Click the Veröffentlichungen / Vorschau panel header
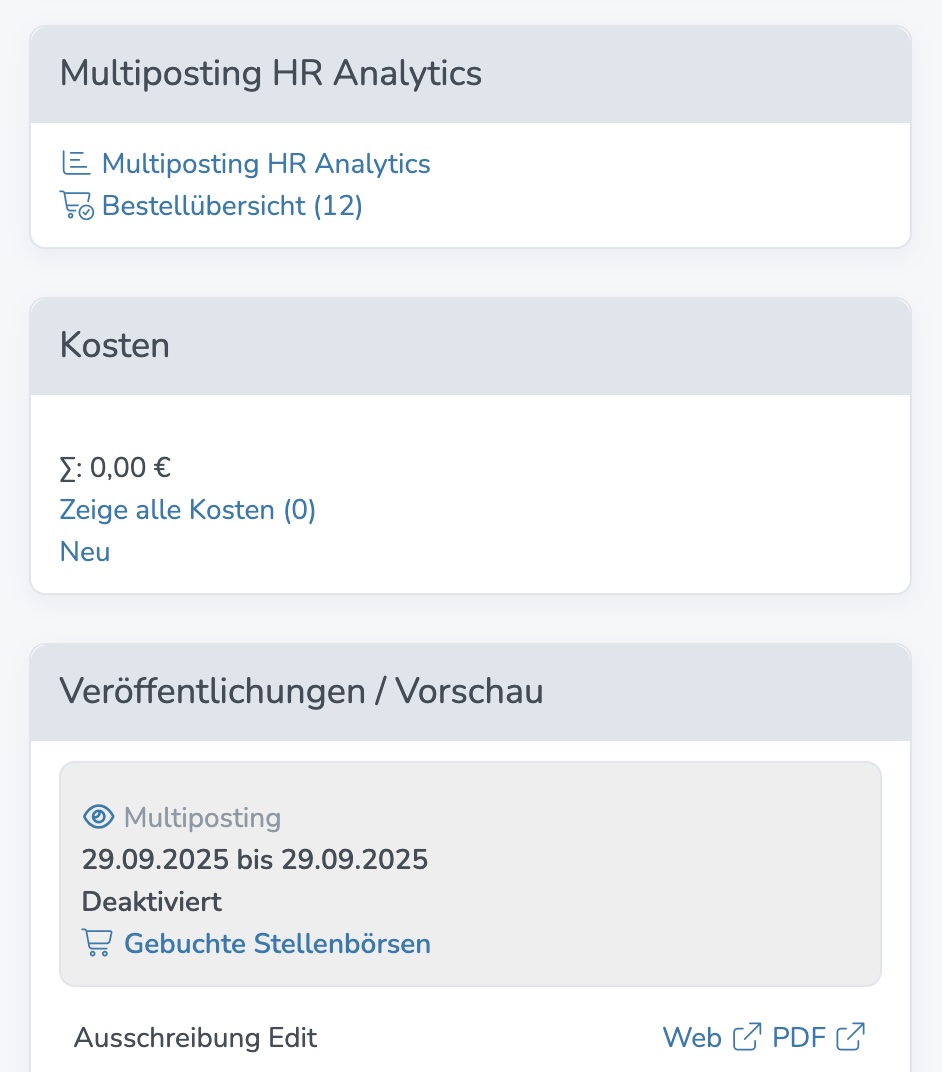 tap(302, 690)
